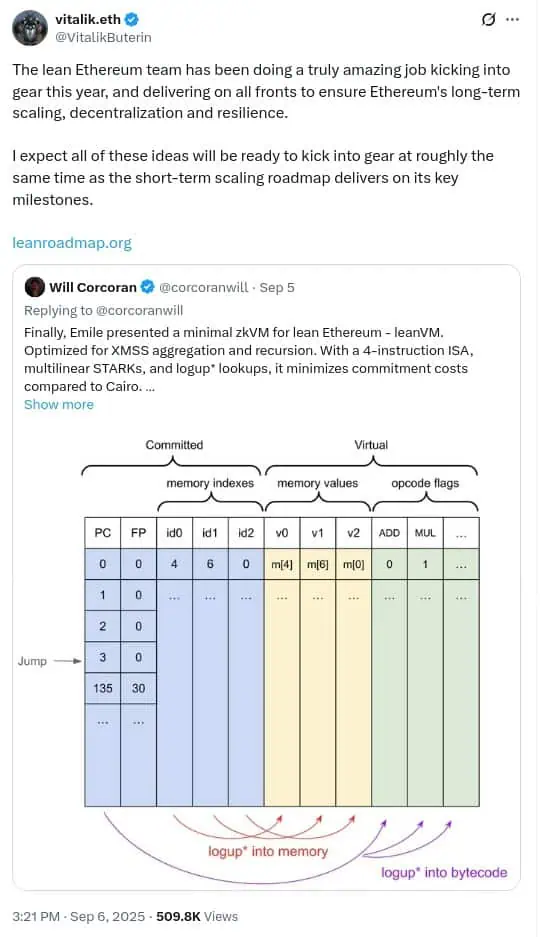Open @corcoranwill handle in quoted tweet
This screenshot has width=540, height=937.
pos(203,287)
